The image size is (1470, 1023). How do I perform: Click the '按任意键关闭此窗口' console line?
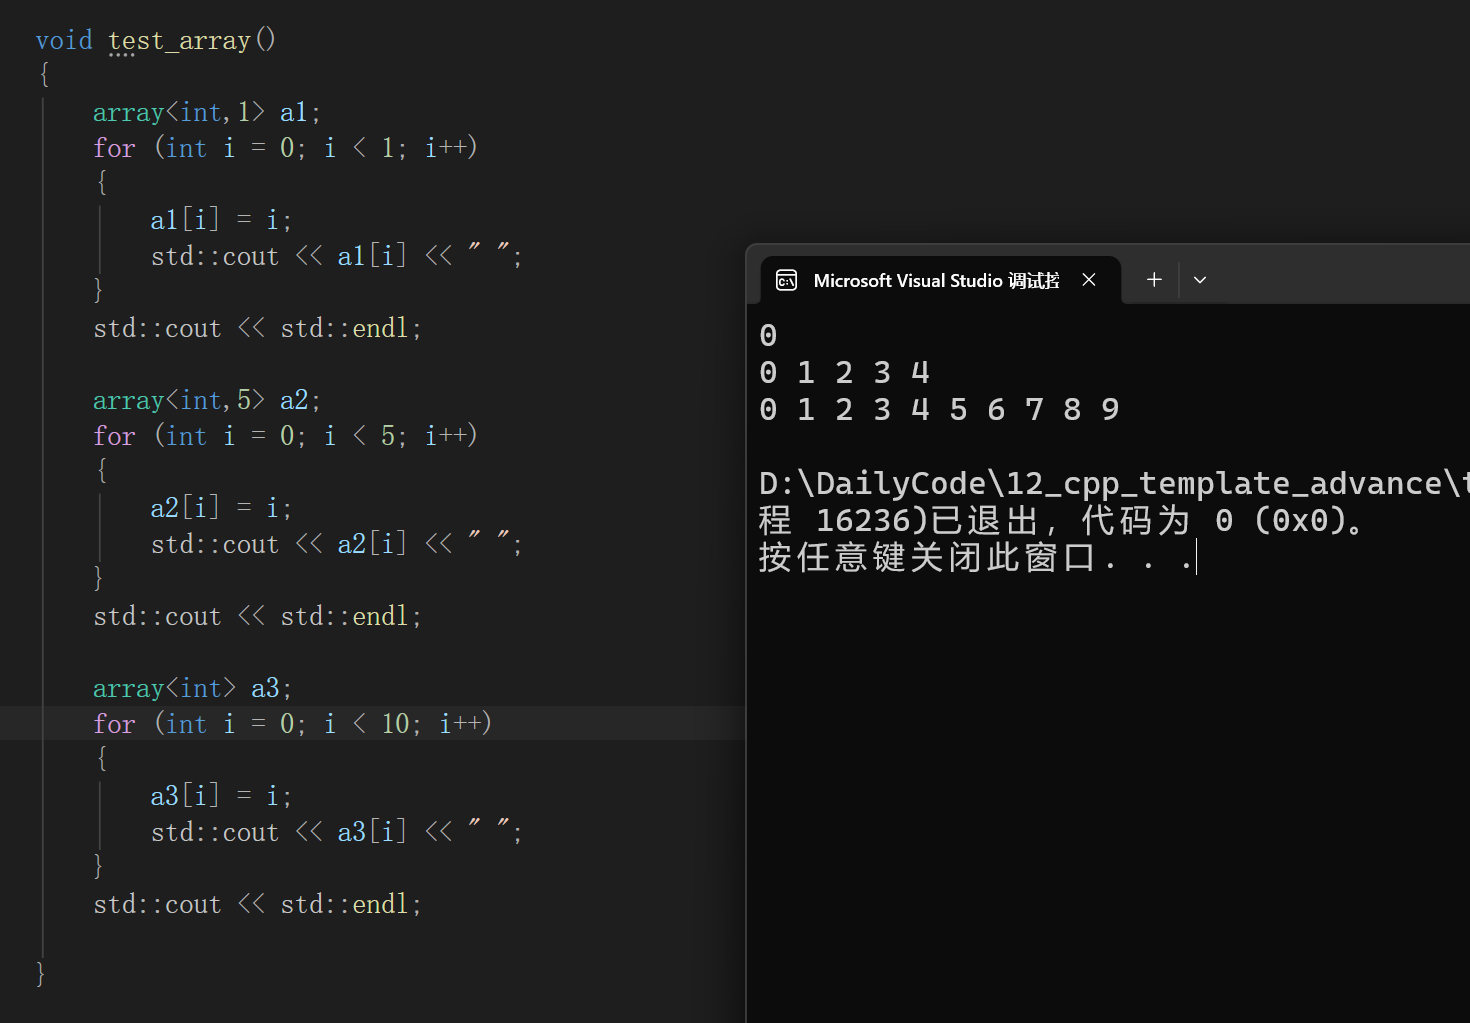[x=977, y=558]
